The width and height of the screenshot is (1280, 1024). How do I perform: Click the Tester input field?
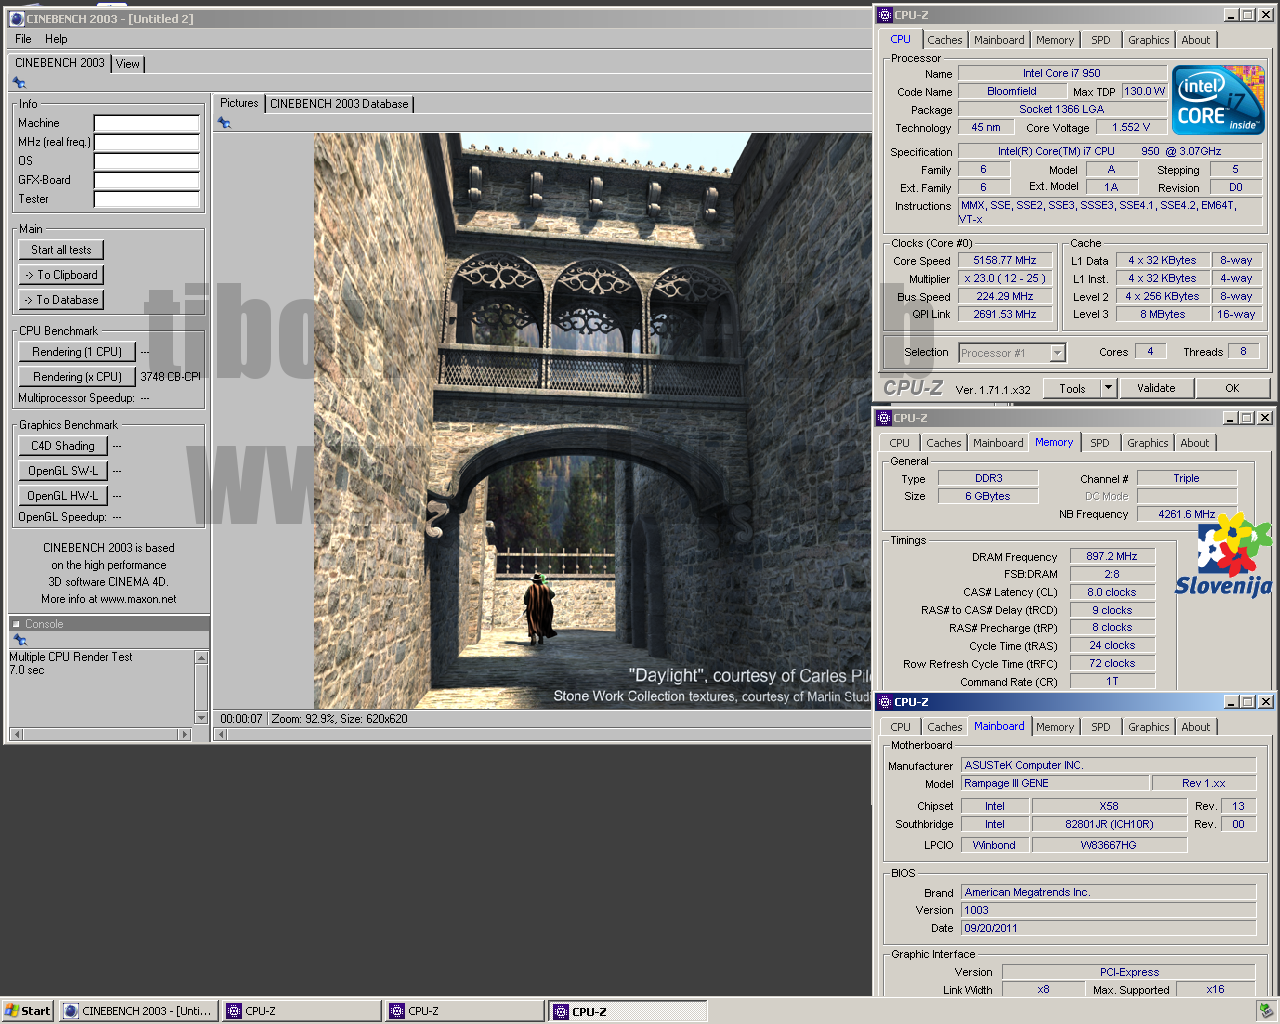pyautogui.click(x=147, y=199)
